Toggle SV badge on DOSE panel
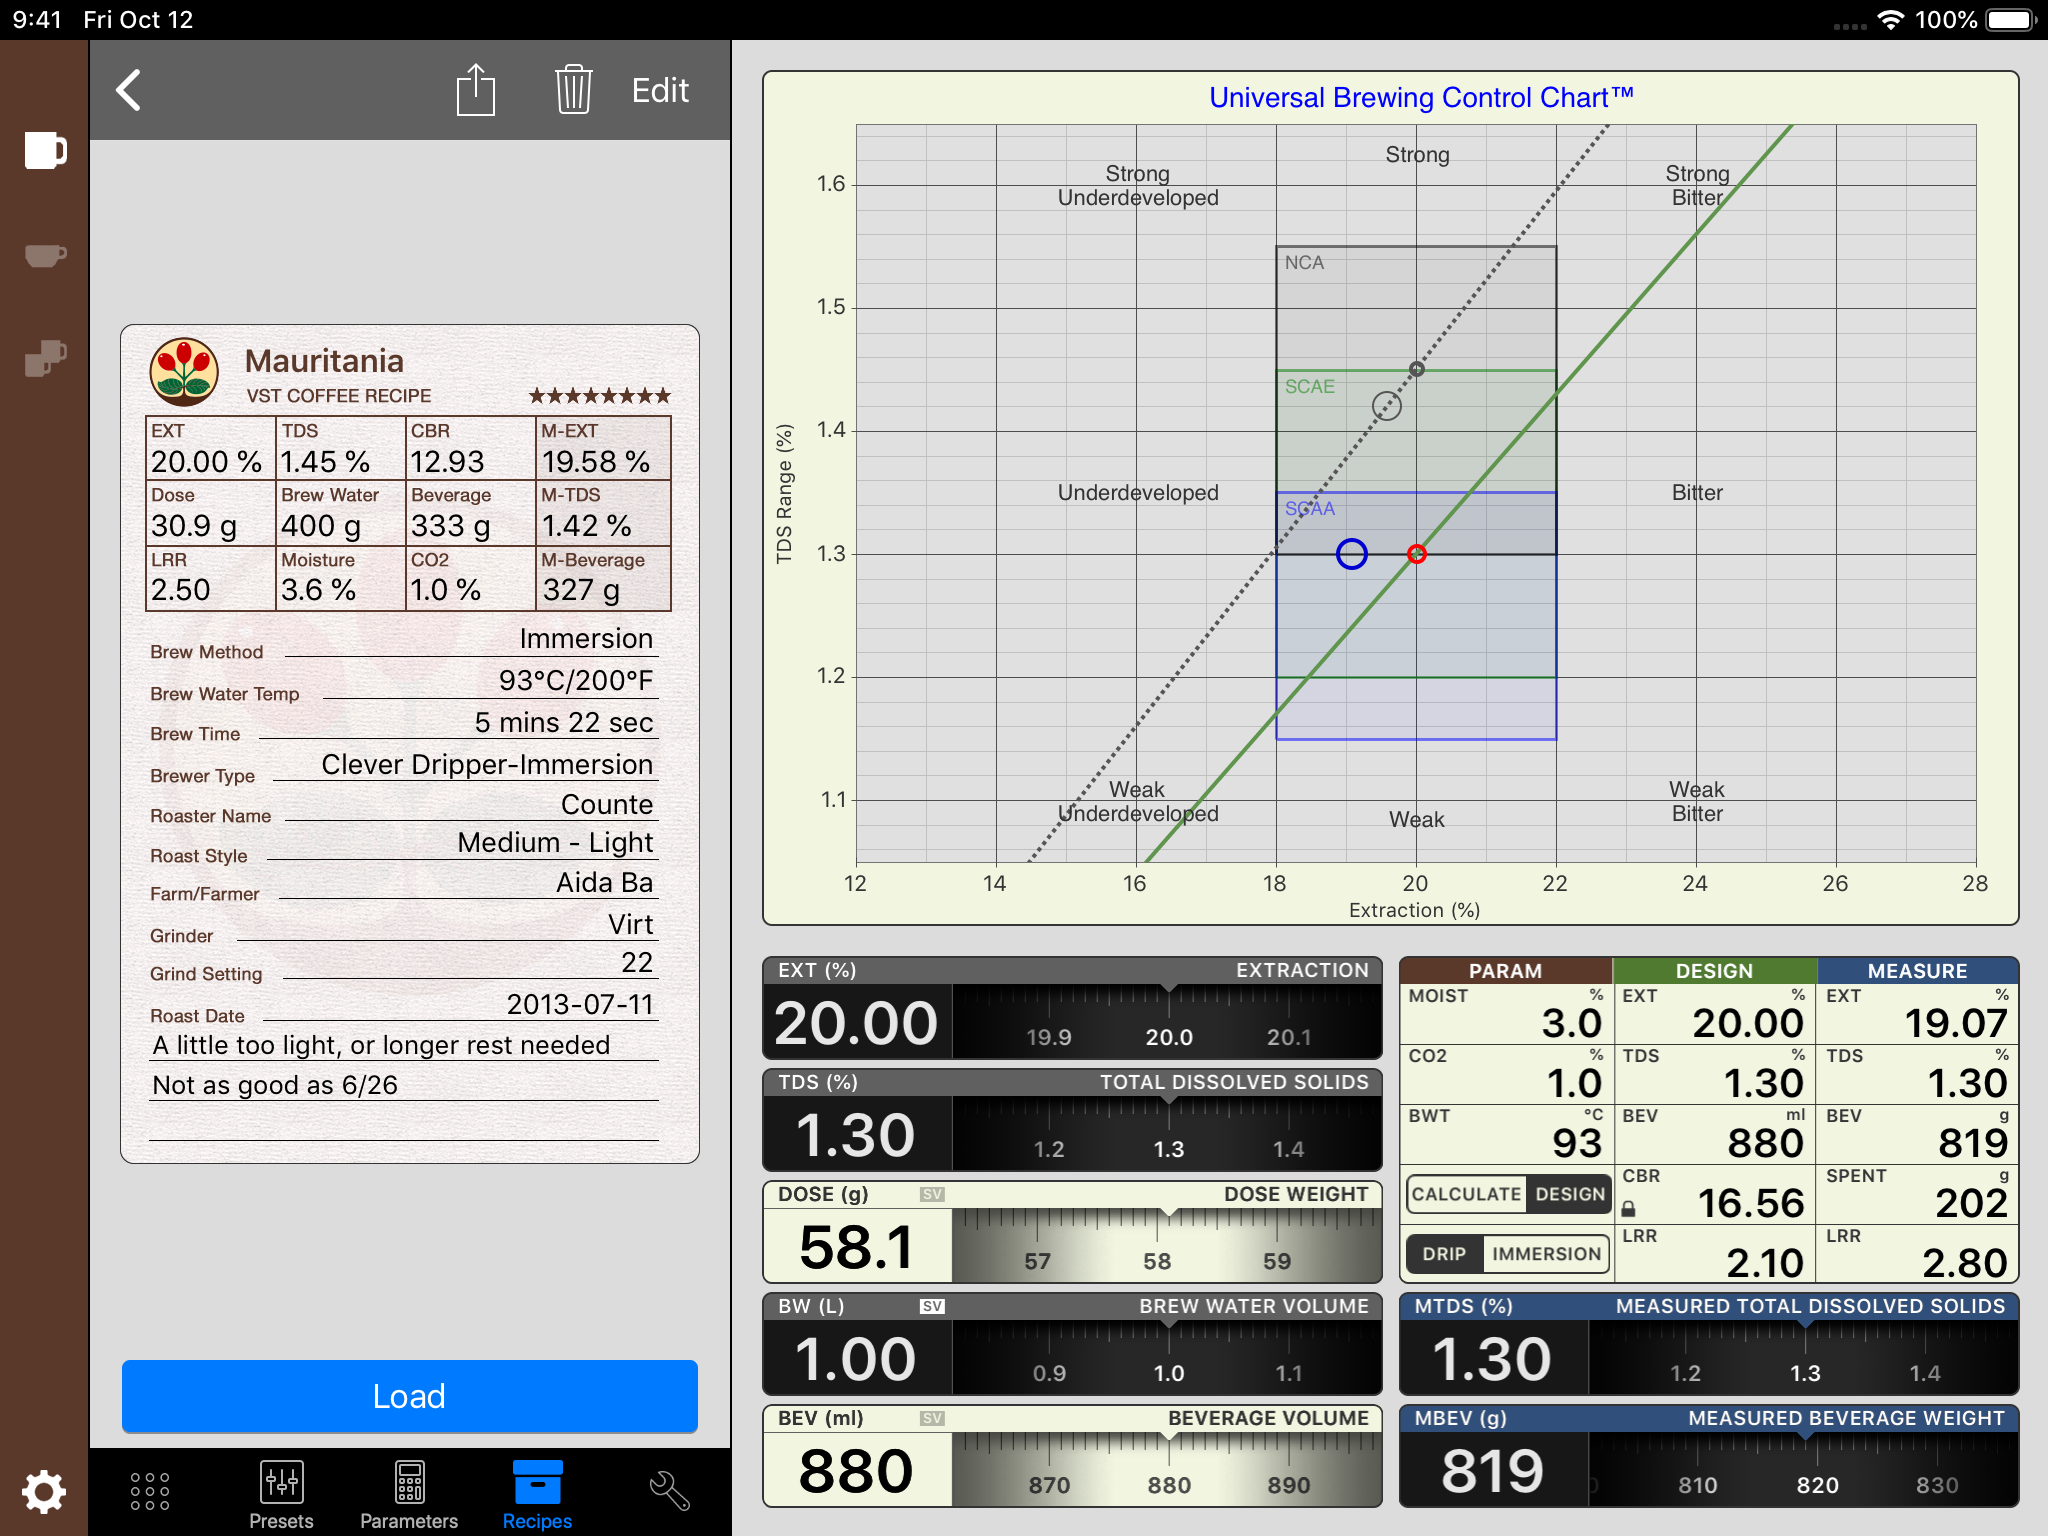 (932, 1195)
